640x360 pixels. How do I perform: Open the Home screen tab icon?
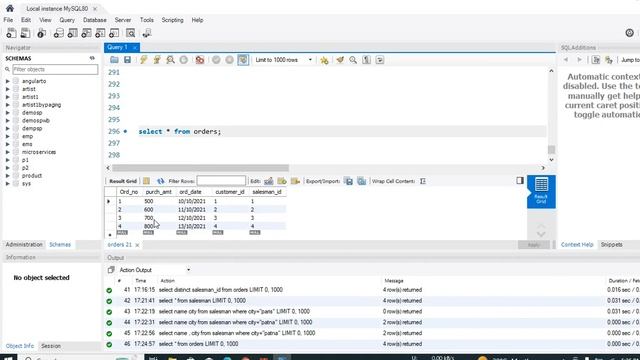(10, 8)
